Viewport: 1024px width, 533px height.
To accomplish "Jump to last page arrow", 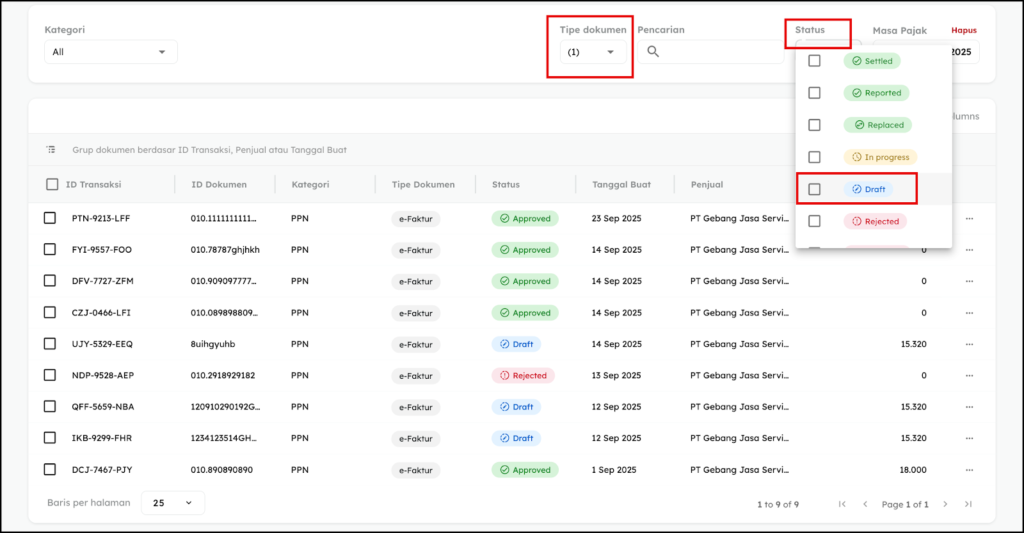I will (x=968, y=504).
